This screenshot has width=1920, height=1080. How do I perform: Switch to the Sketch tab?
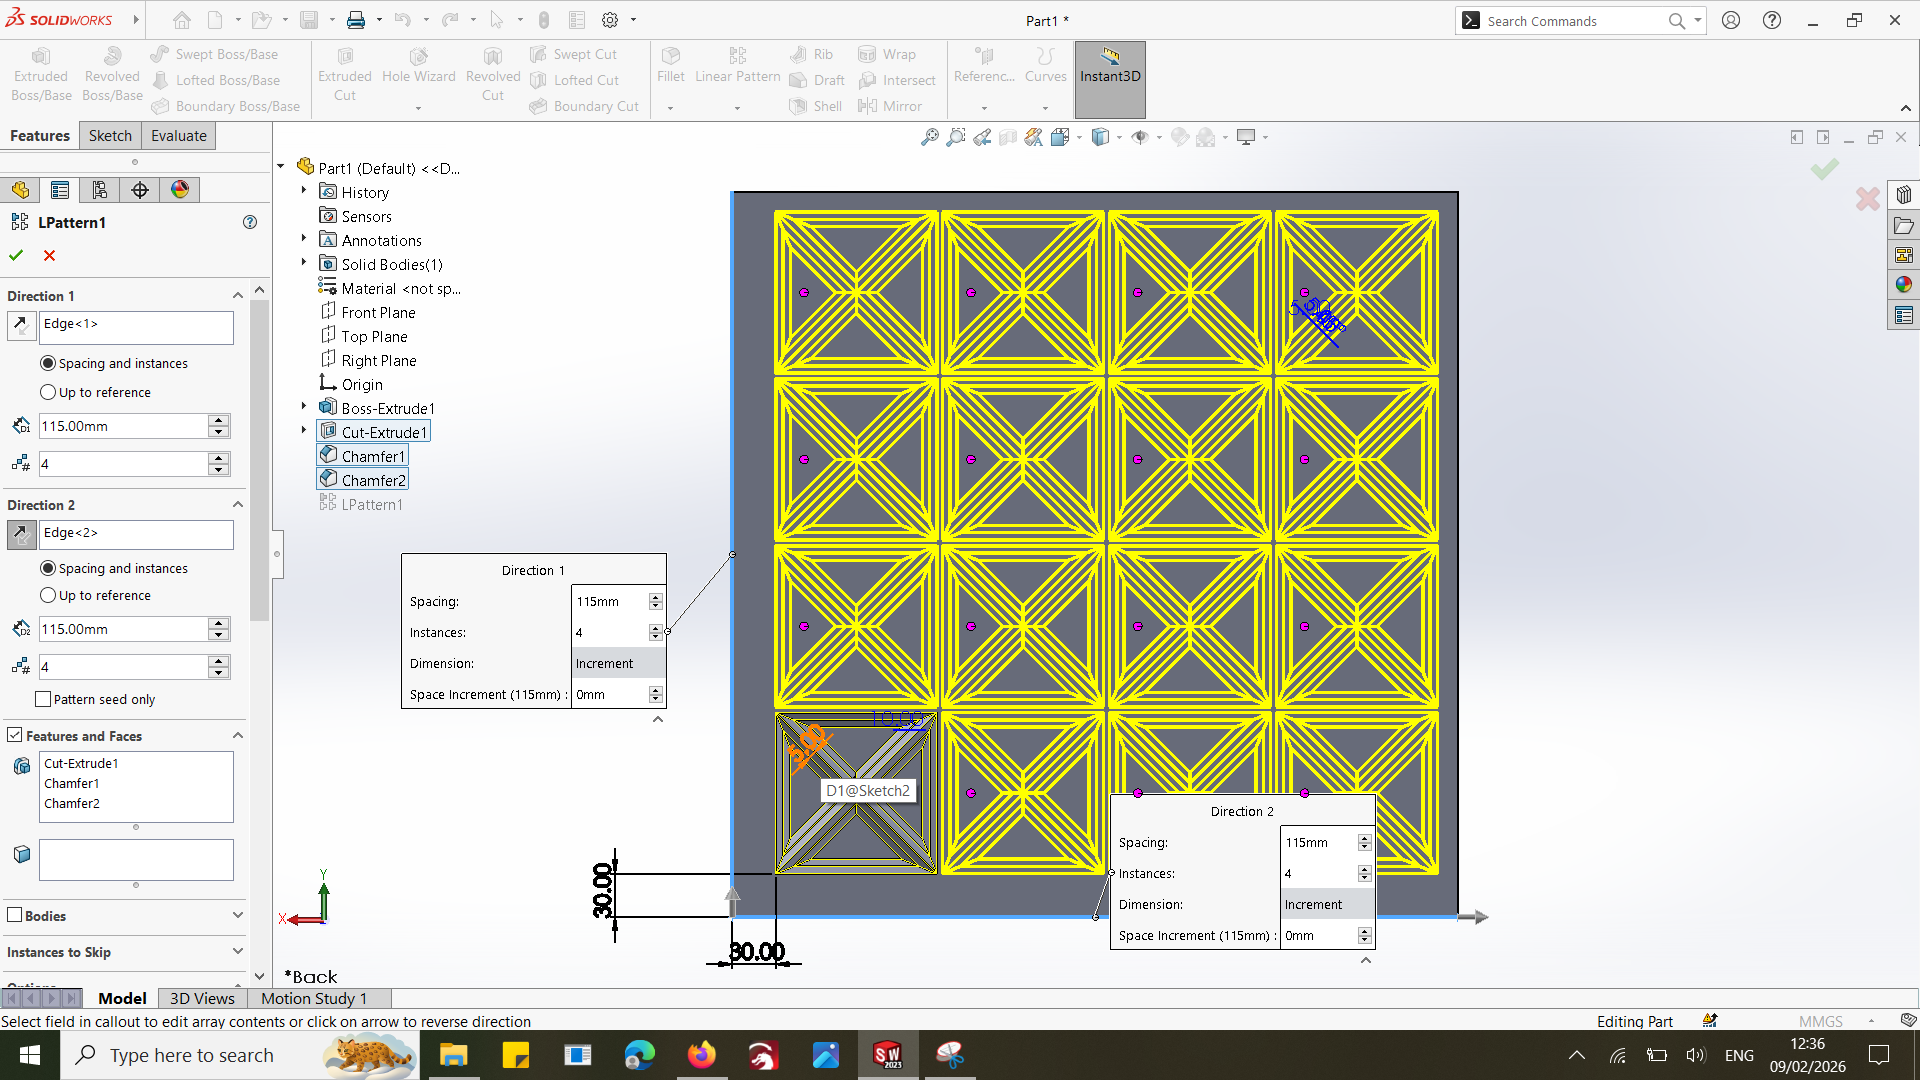pyautogui.click(x=110, y=136)
